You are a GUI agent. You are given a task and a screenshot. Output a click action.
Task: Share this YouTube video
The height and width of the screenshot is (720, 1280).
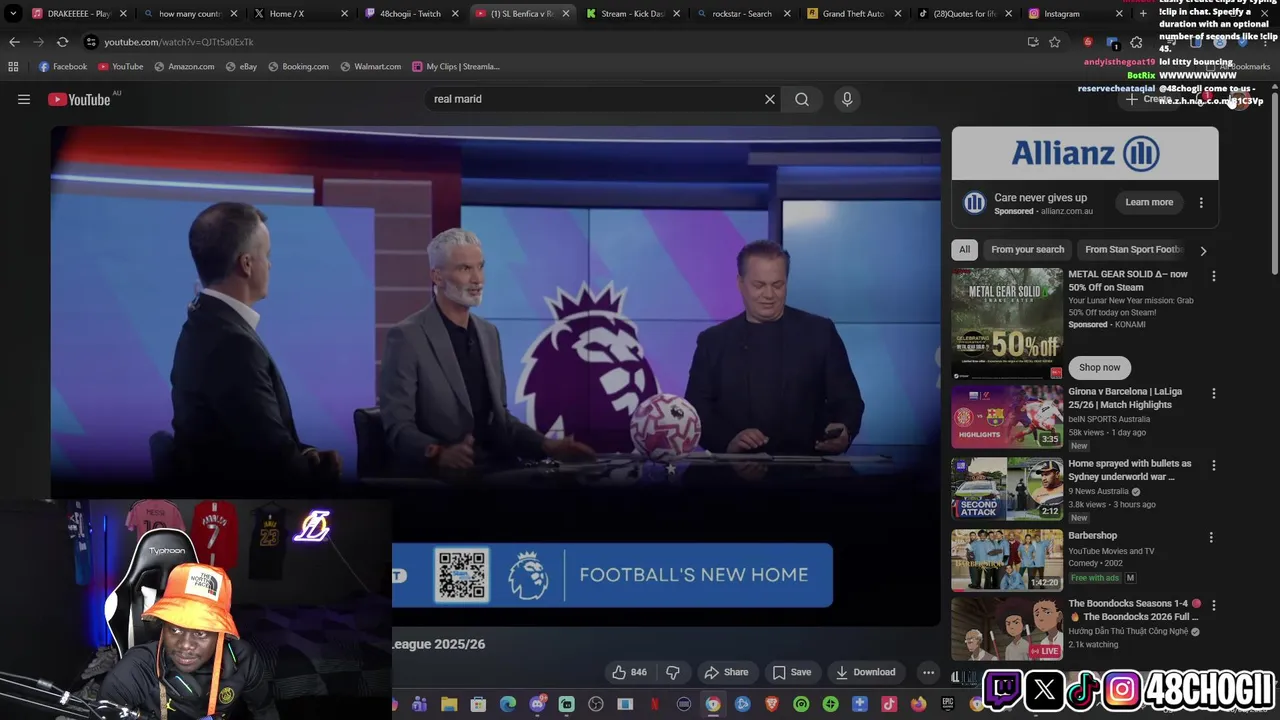[726, 672]
